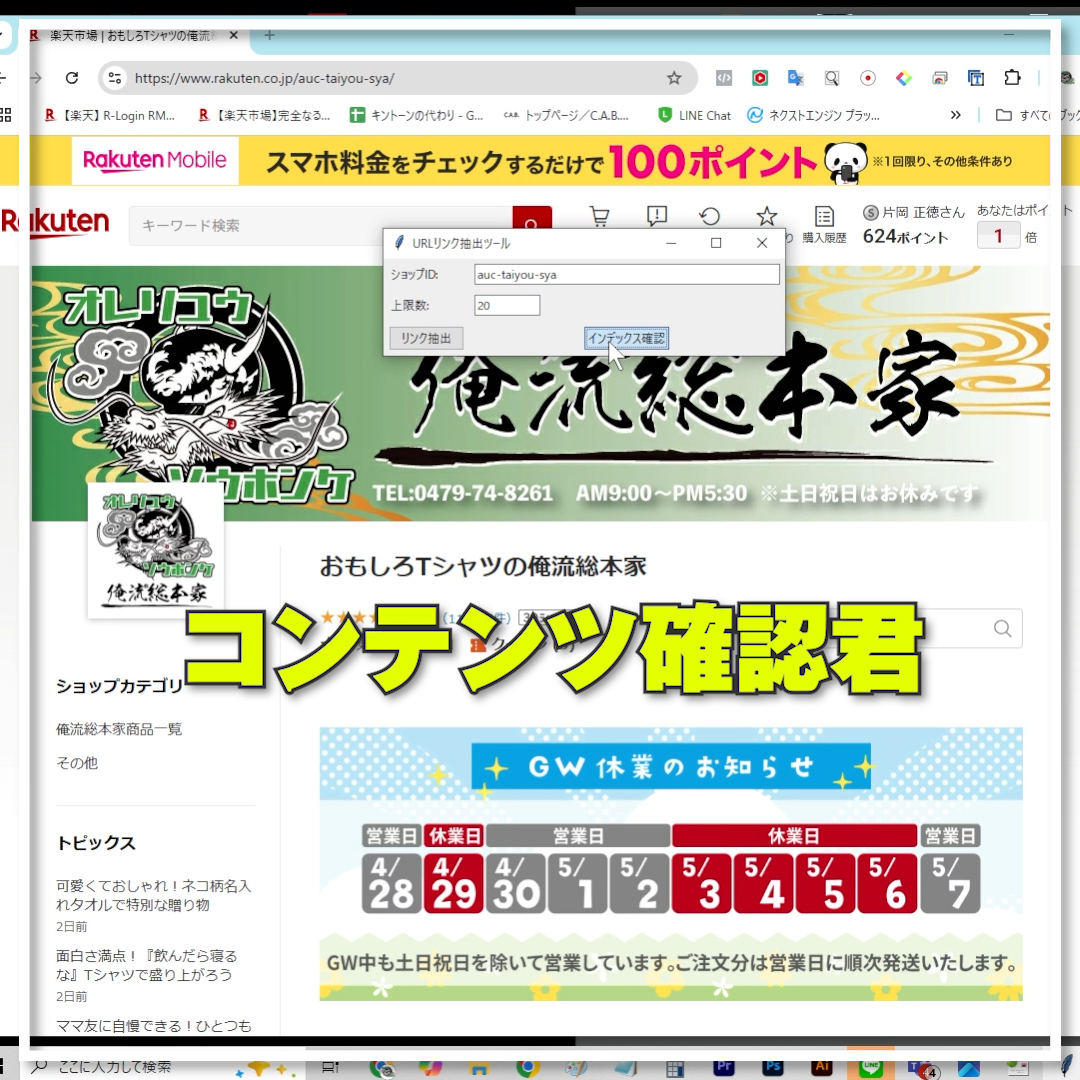This screenshot has width=1080, height=1080.
Task: Open site information icon beside URL
Action: (x=114, y=78)
